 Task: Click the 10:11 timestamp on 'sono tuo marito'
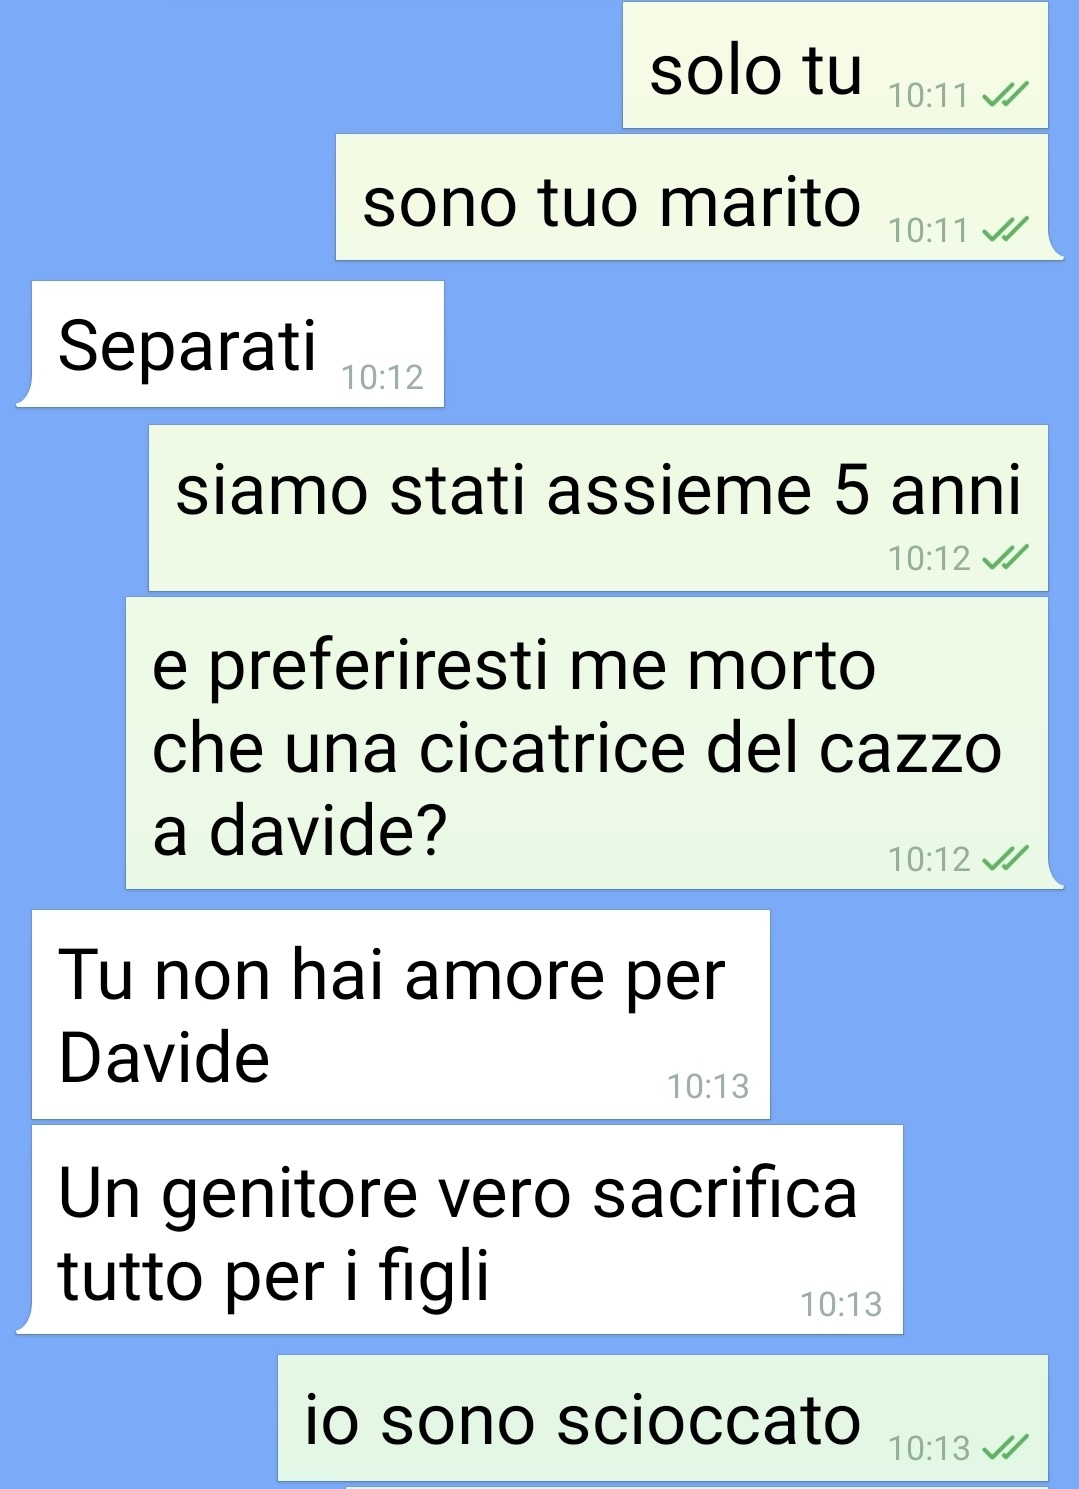point(928,231)
